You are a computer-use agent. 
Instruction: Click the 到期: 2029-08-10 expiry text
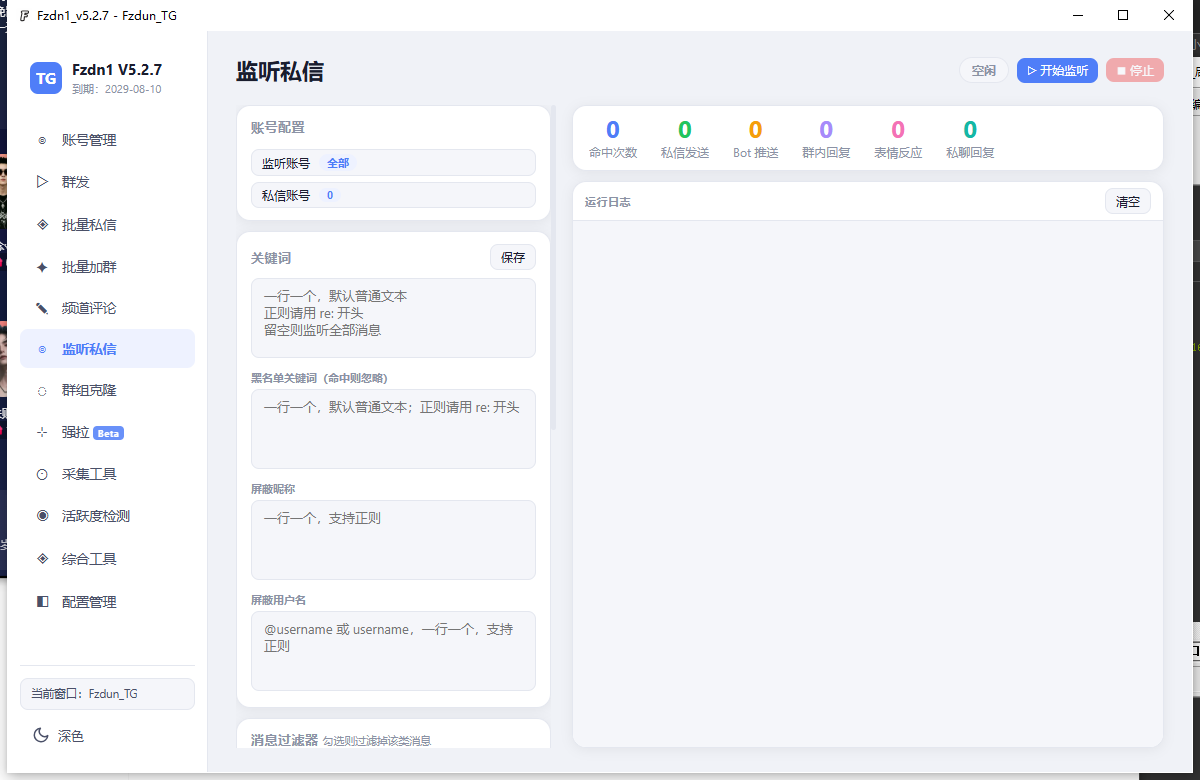(117, 89)
